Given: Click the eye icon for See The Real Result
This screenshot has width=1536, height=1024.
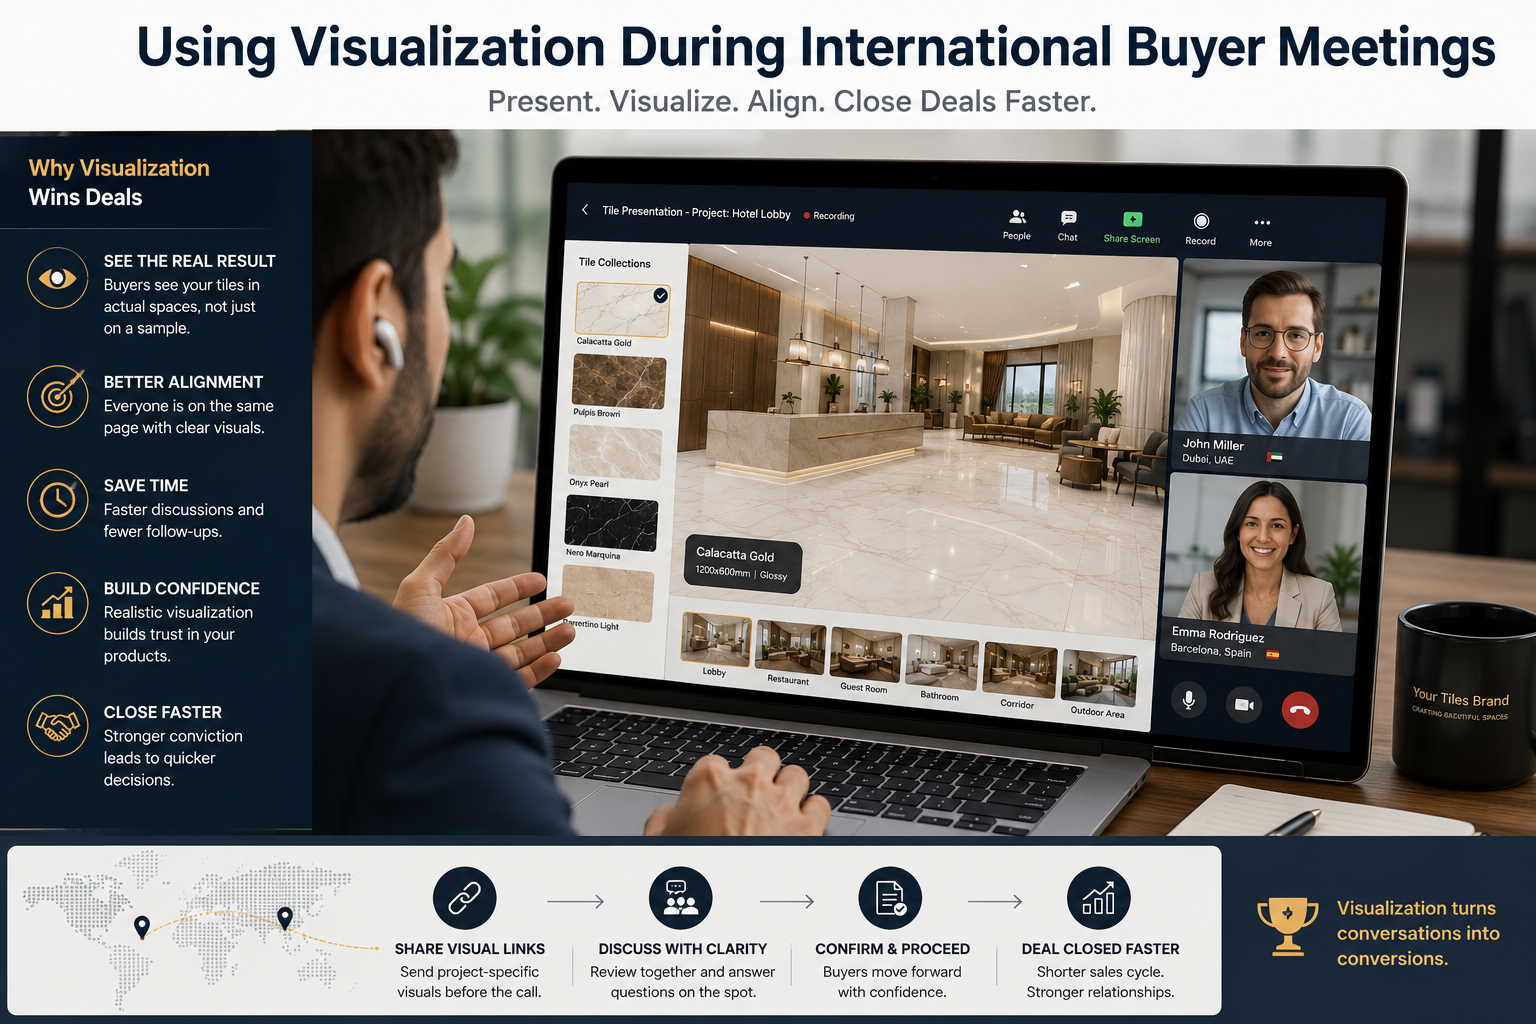Looking at the screenshot, I should (x=57, y=278).
